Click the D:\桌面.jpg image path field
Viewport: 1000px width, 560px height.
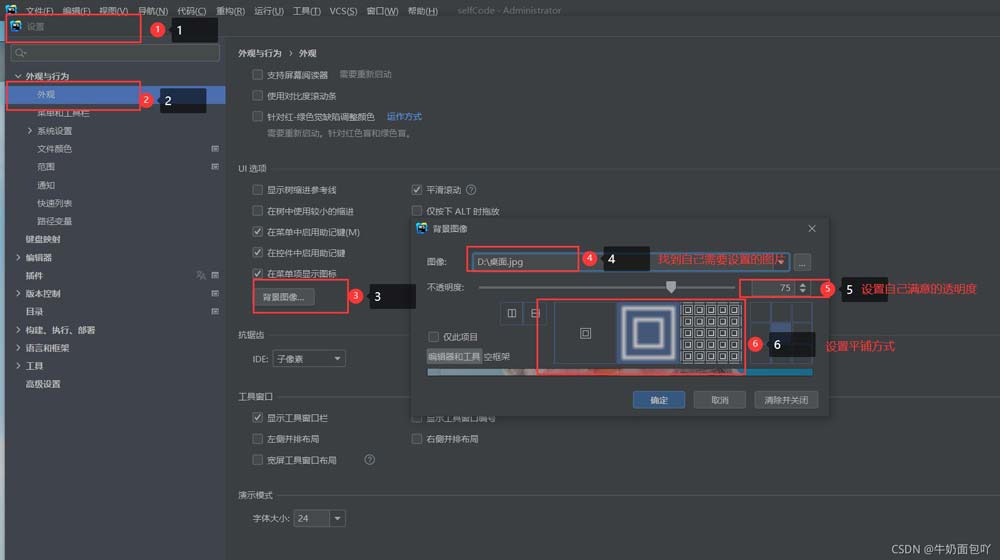pos(630,262)
